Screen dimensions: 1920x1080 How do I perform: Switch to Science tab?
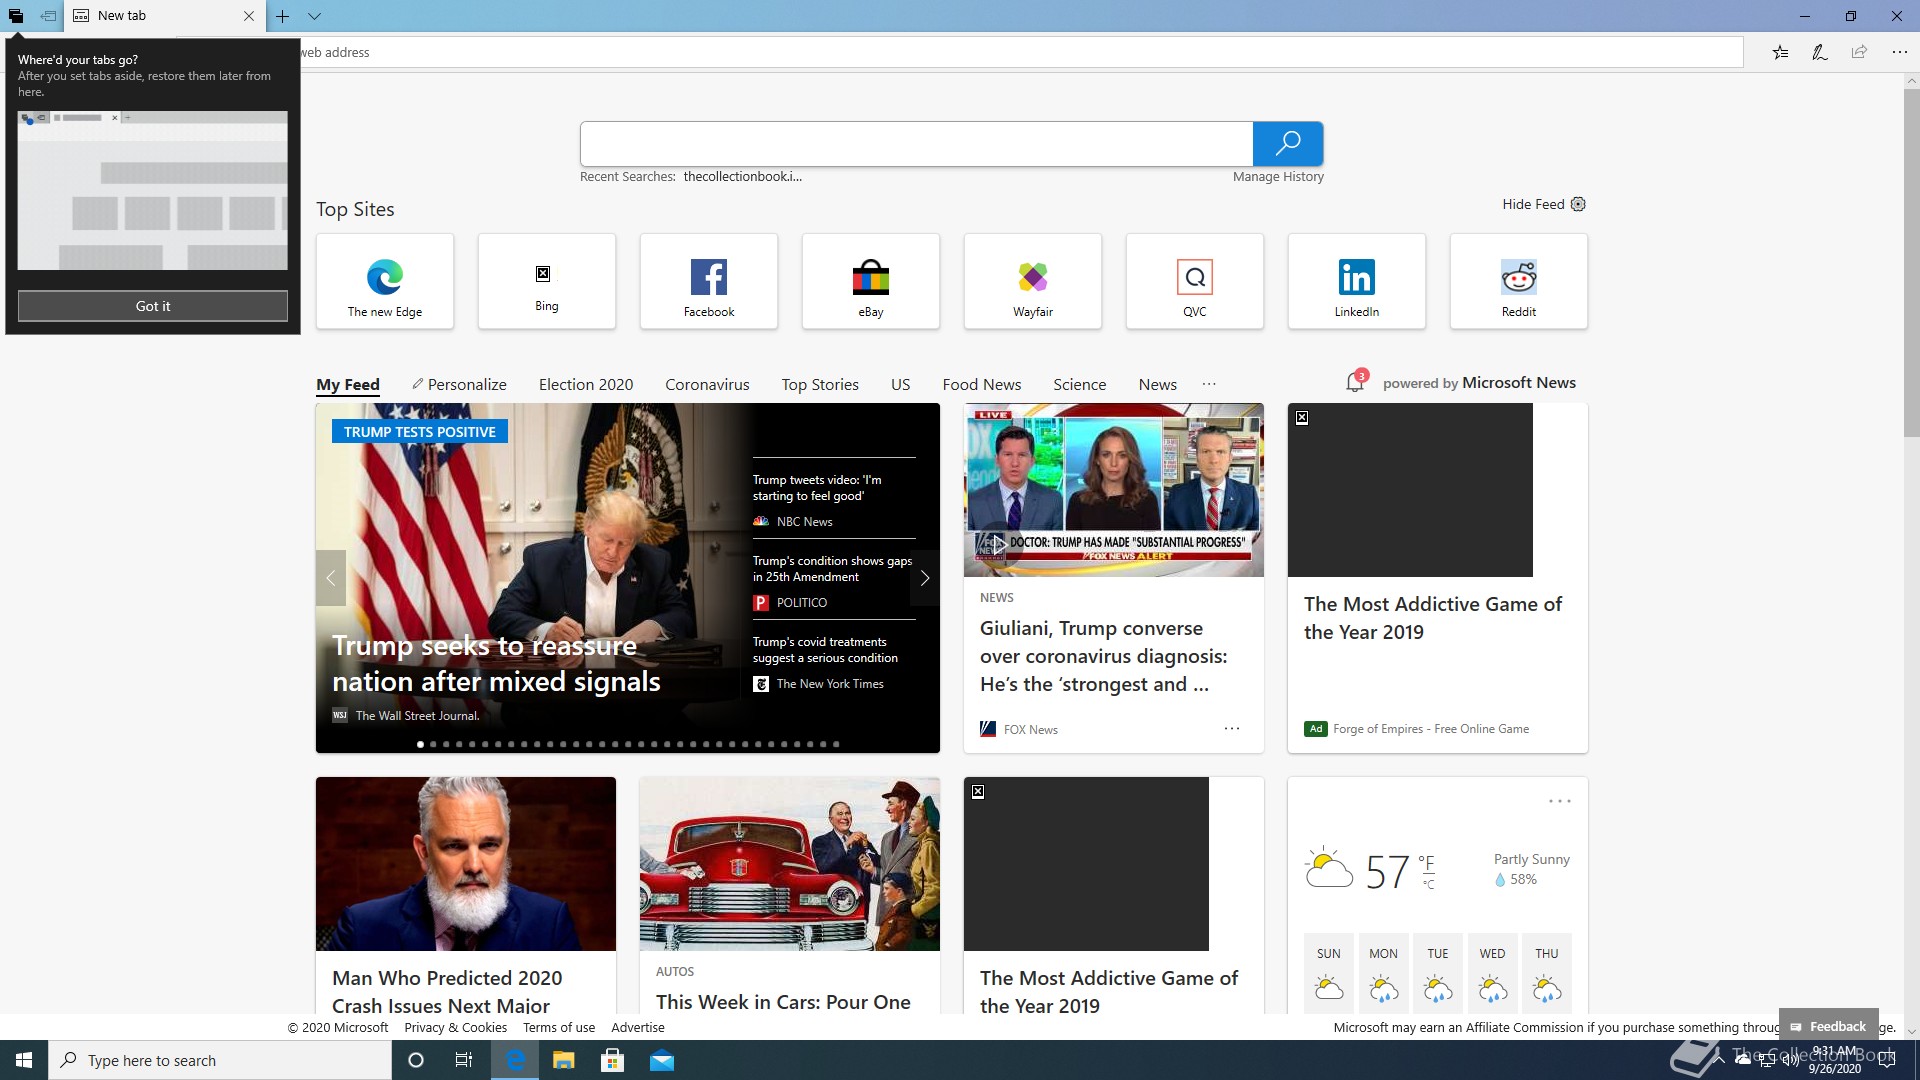coord(1079,384)
